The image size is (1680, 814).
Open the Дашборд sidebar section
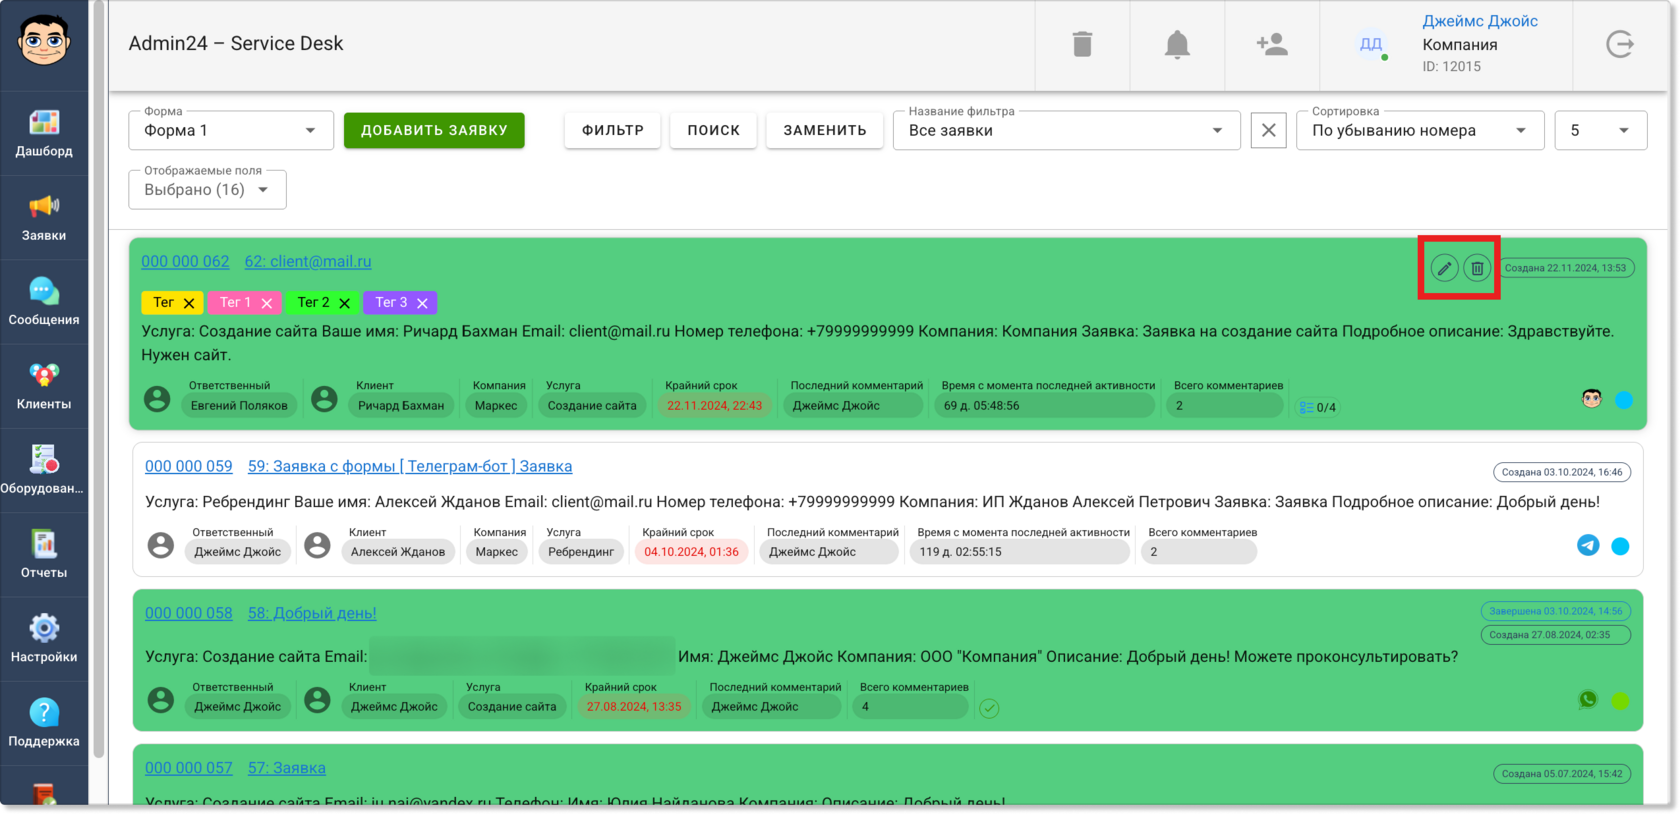click(x=44, y=134)
